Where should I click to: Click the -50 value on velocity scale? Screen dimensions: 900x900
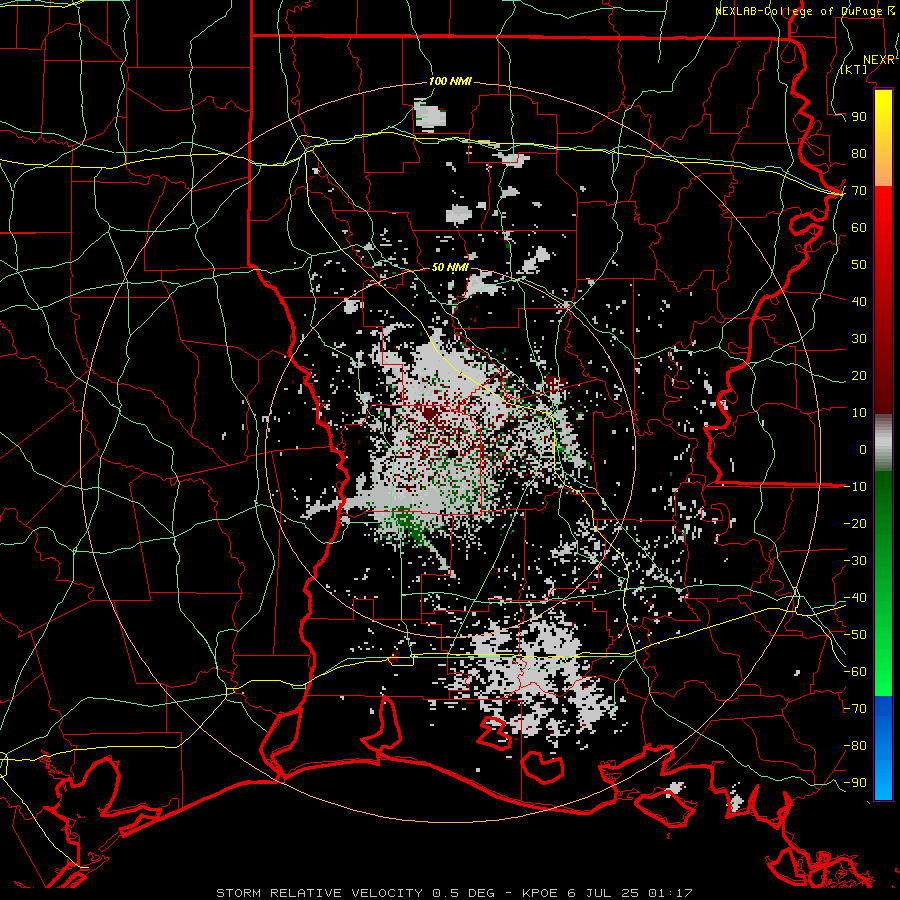coord(855,635)
